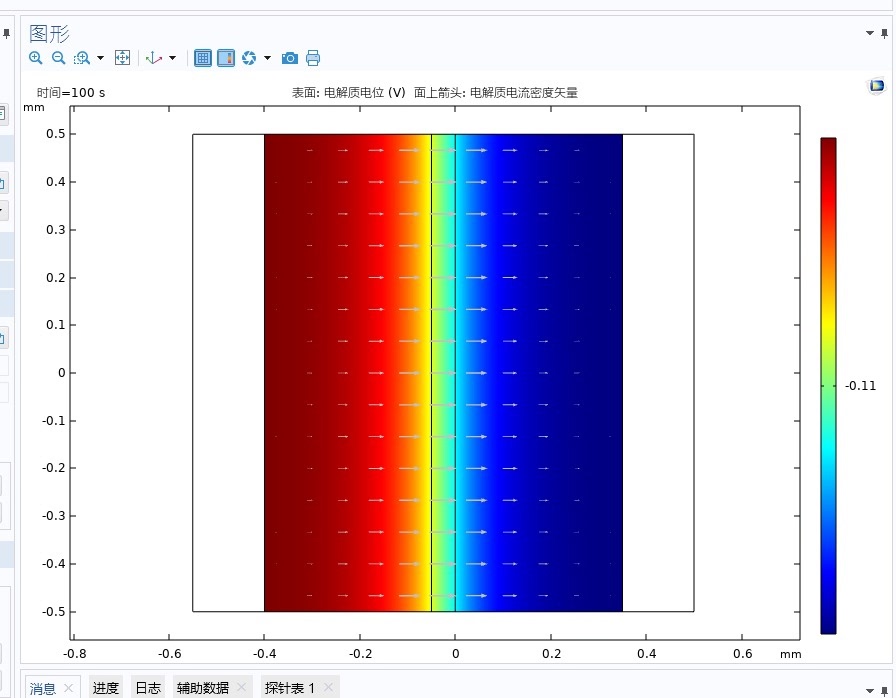The height and width of the screenshot is (698, 896).
Task: Click the Print icon in graphics toolbar
Action: pos(313,58)
